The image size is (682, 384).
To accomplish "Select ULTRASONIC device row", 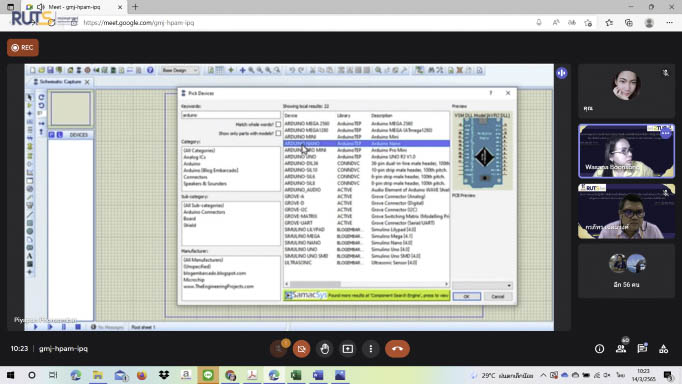I will 367,262.
